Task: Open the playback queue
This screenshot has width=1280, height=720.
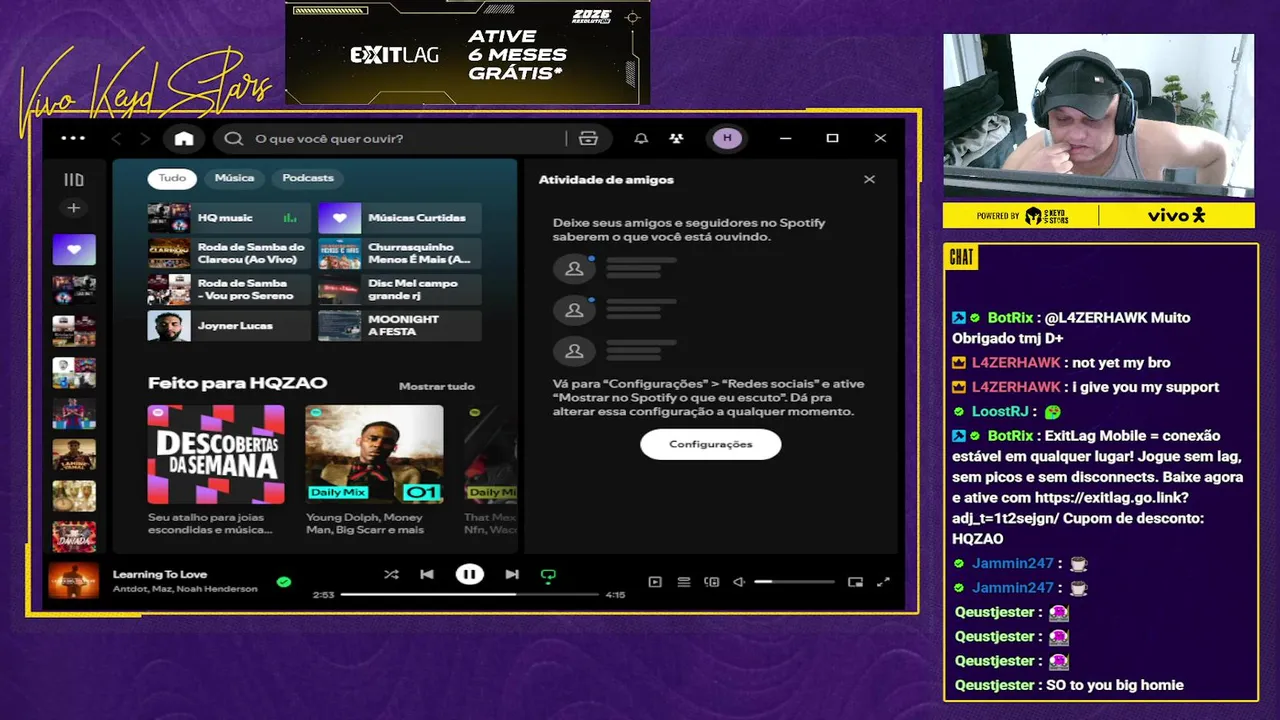Action: pyautogui.click(x=684, y=582)
